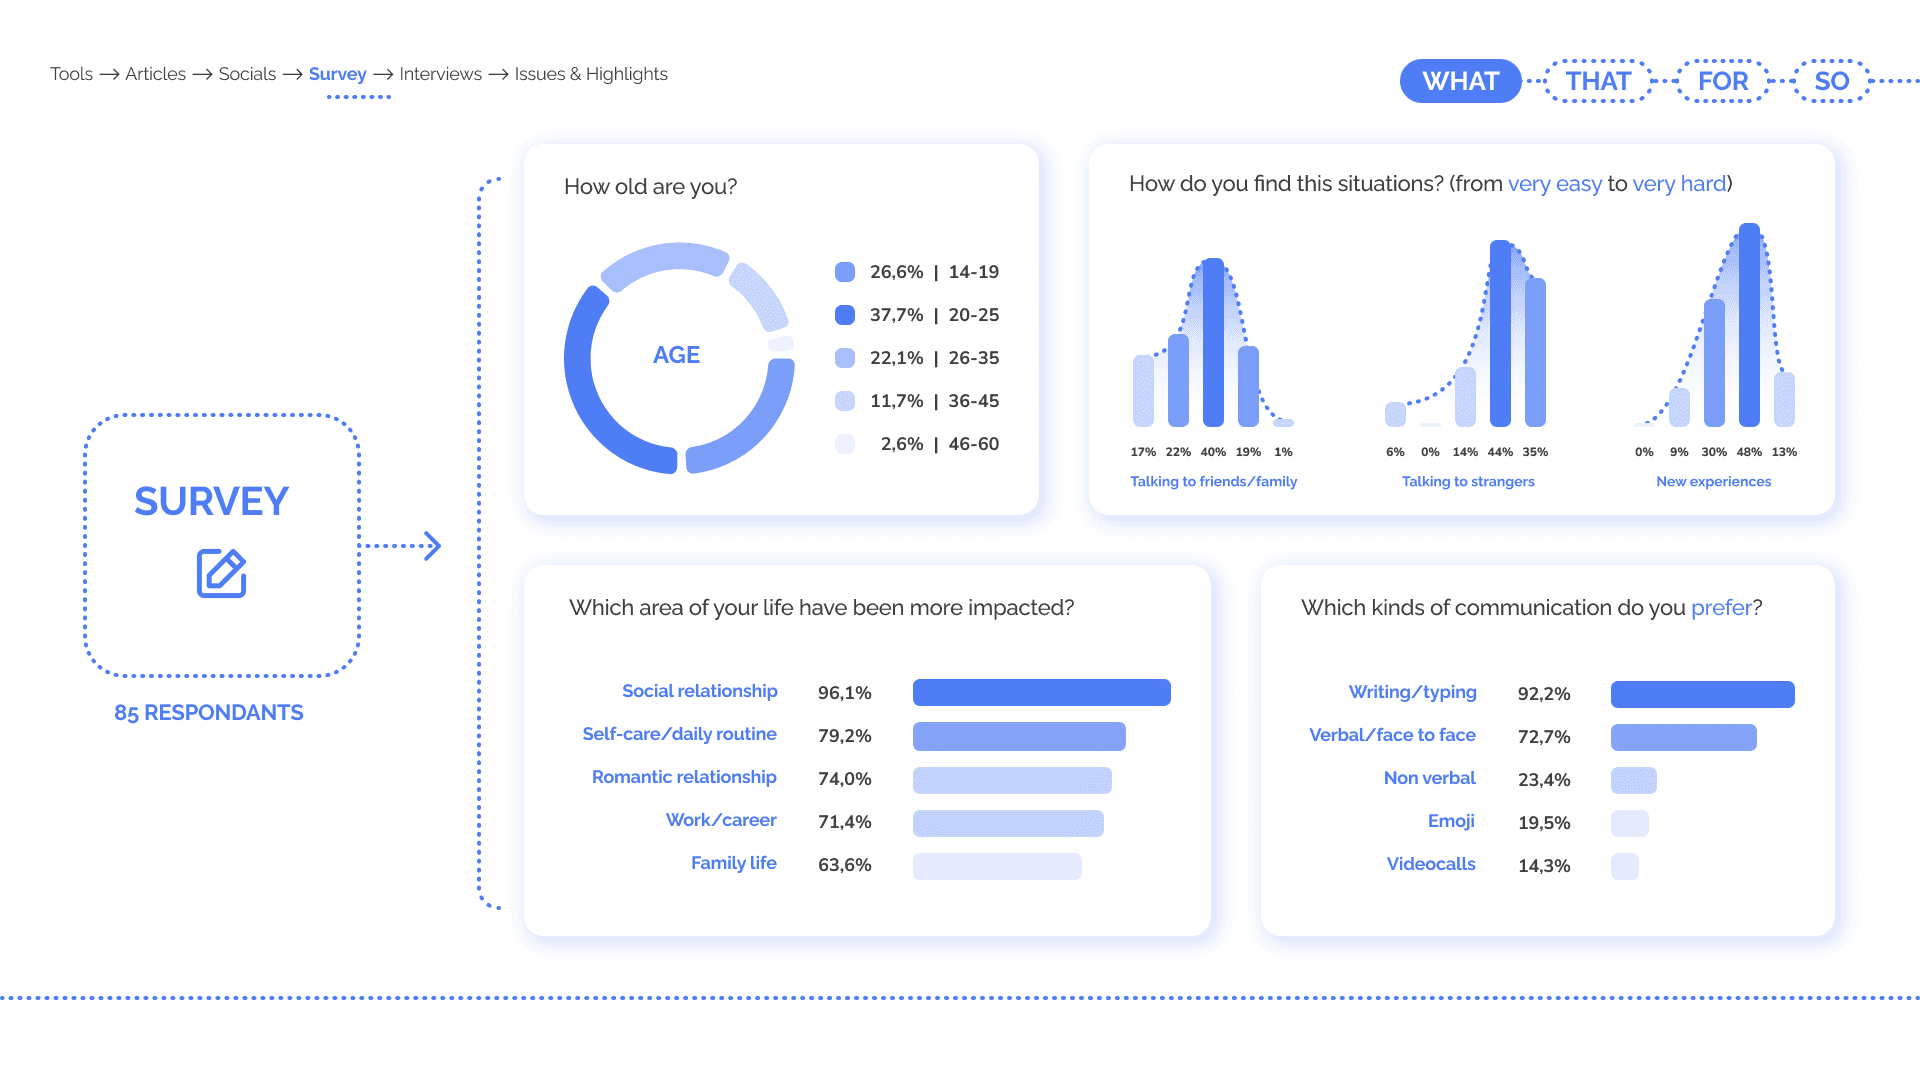Click the 'Romantic relationship' row label

pos(684,777)
